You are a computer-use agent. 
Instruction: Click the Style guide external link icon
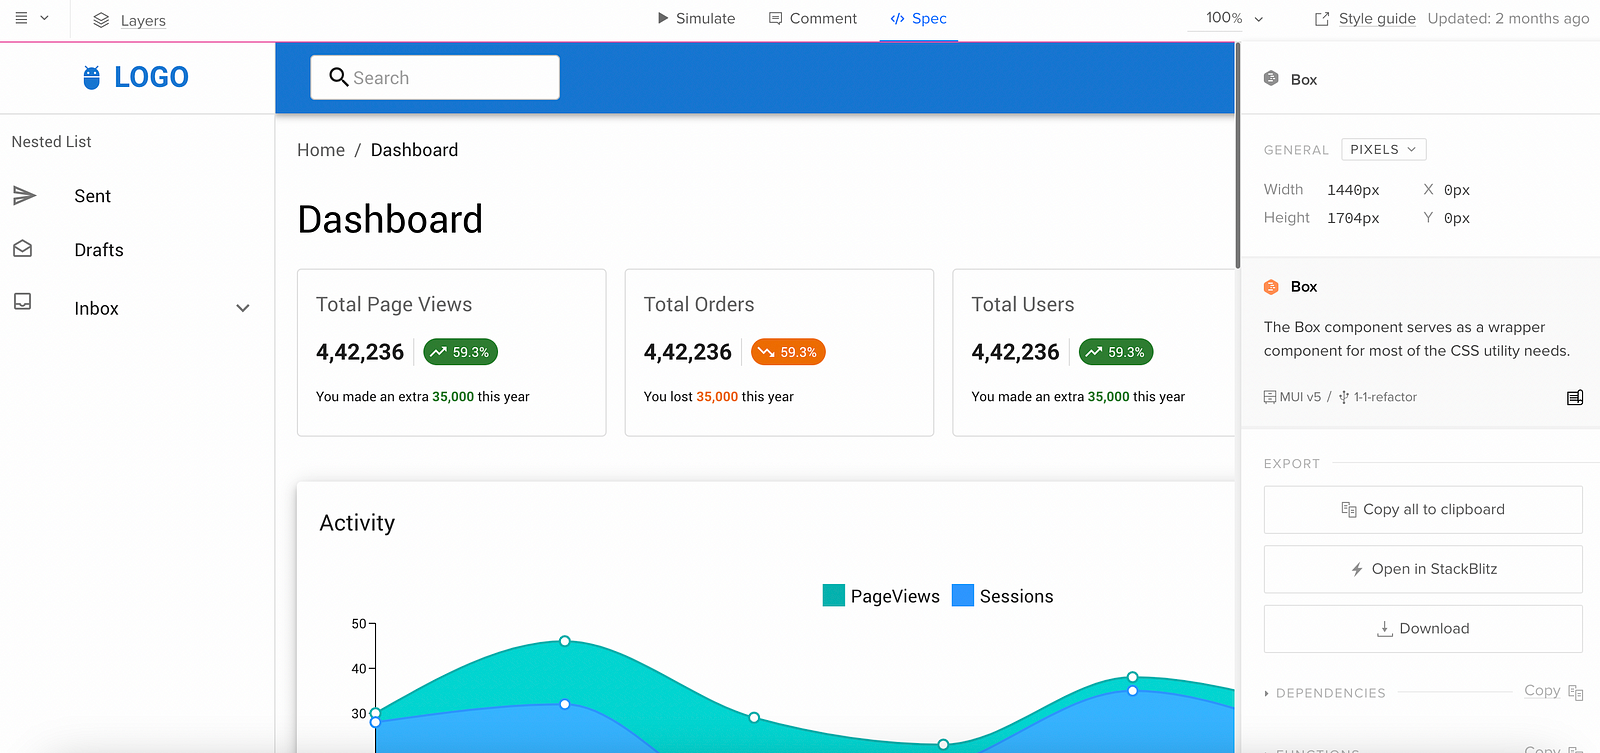(1322, 19)
